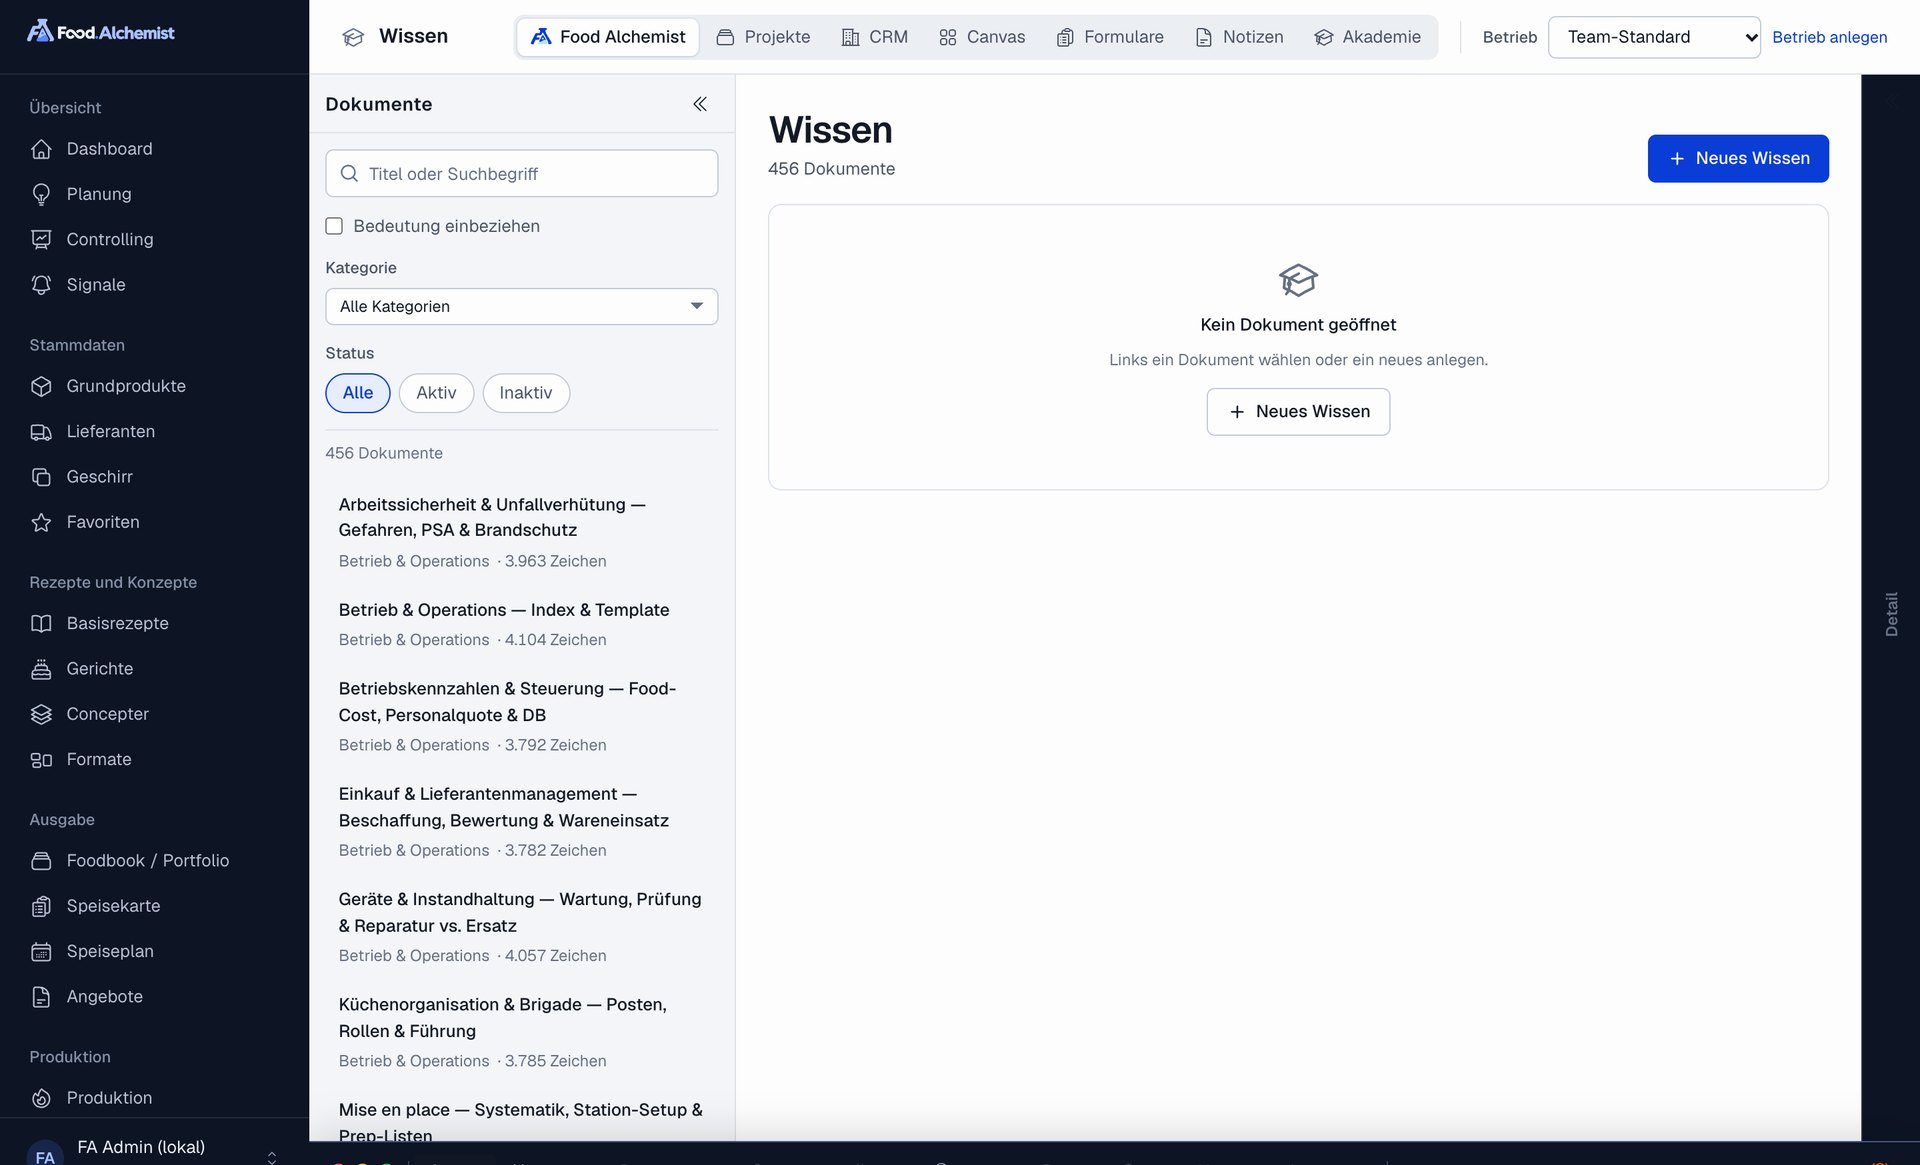Viewport: 1920px width, 1165px height.
Task: Enable Bedeutung einbeziehen checkbox
Action: click(334, 226)
